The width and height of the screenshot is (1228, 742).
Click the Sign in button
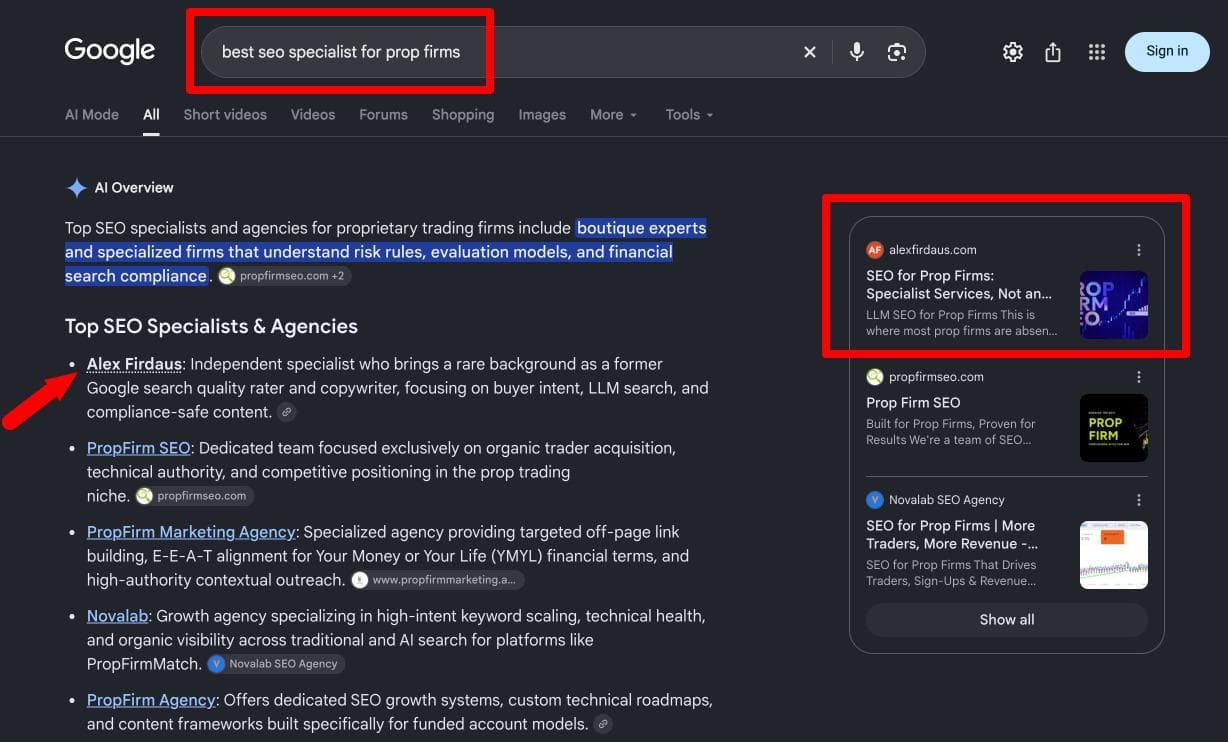pyautogui.click(x=1167, y=52)
